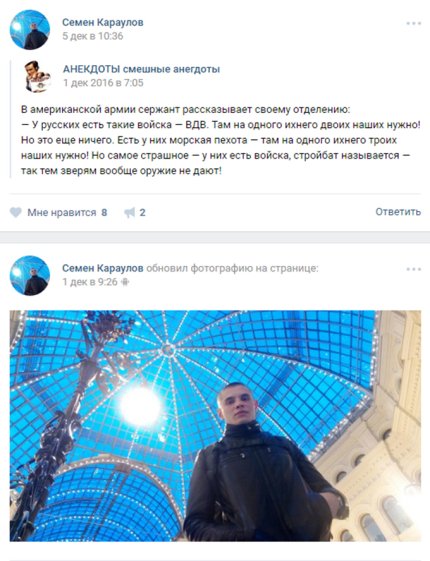The width and height of the screenshot is (430, 561).
Task: Click the mobile device icon beside 9:26
Action: pyautogui.click(x=125, y=282)
